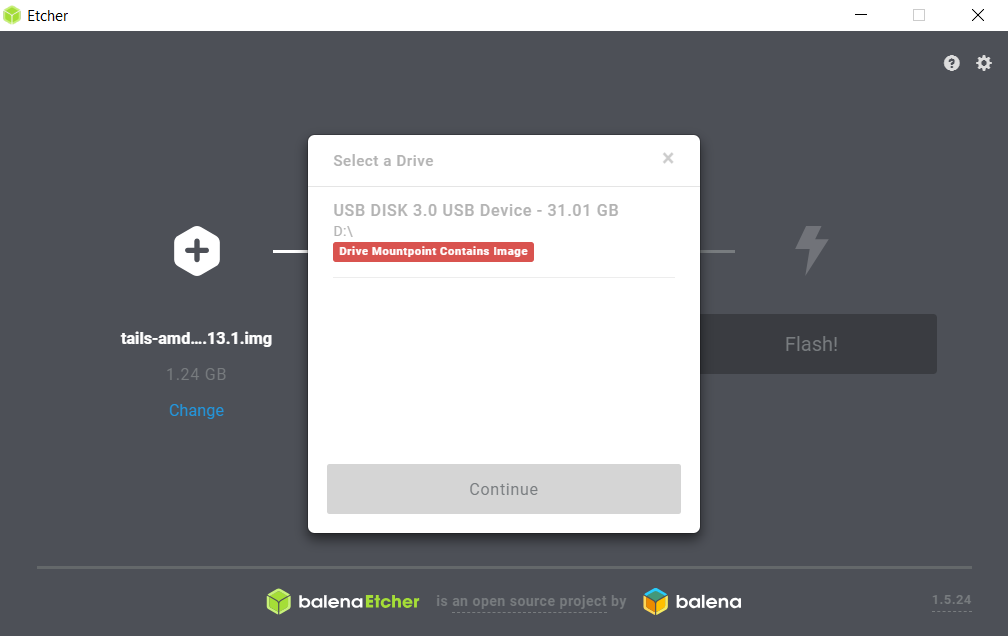Click the D:\ drive path label
Image resolution: width=1008 pixels, height=636 pixels.
[343, 231]
